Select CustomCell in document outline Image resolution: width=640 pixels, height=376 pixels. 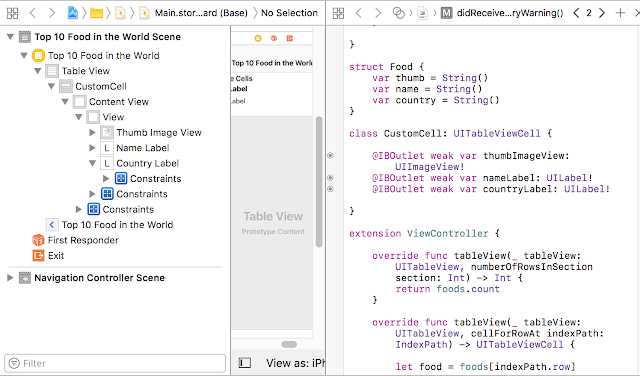tap(101, 87)
